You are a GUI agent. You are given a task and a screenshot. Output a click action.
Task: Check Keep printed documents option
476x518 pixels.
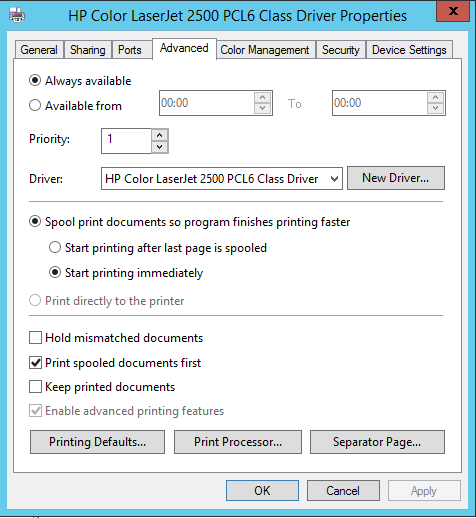(x=35, y=387)
